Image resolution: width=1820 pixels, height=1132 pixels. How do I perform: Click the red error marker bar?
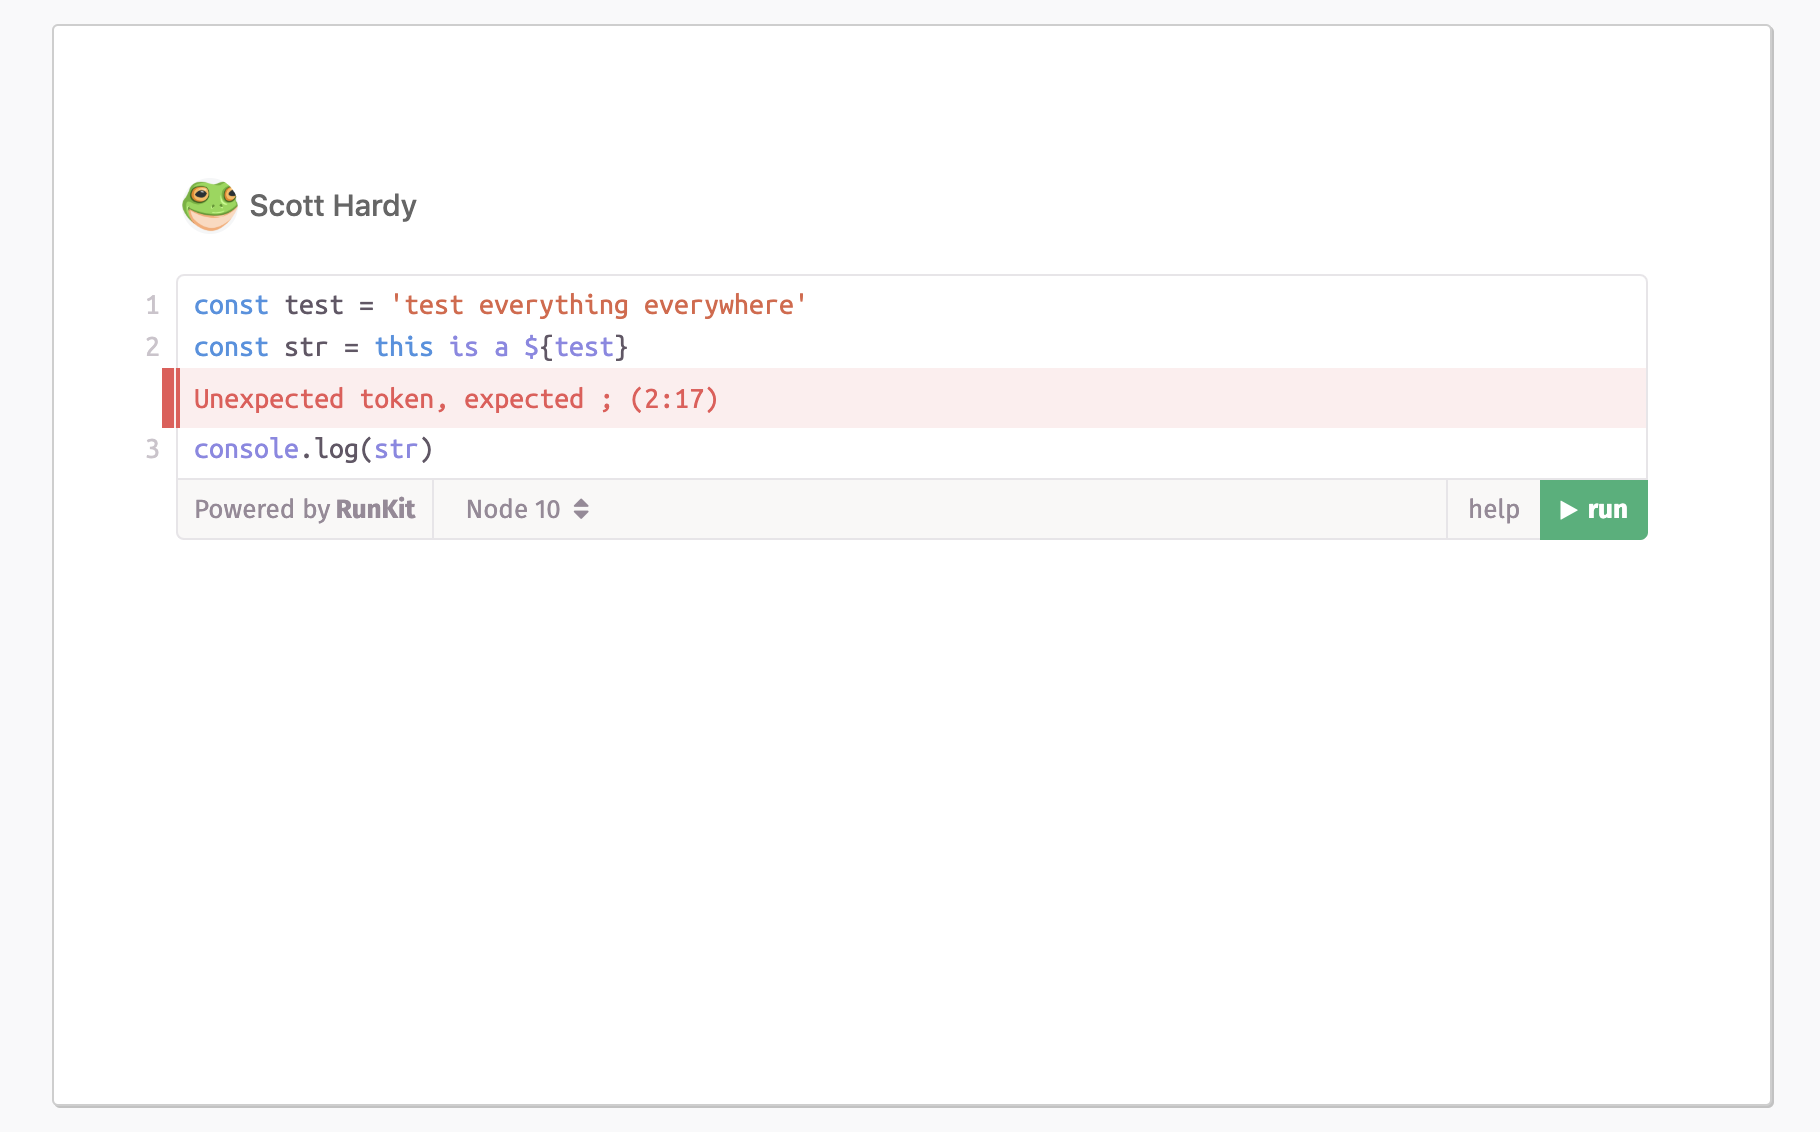(x=169, y=398)
